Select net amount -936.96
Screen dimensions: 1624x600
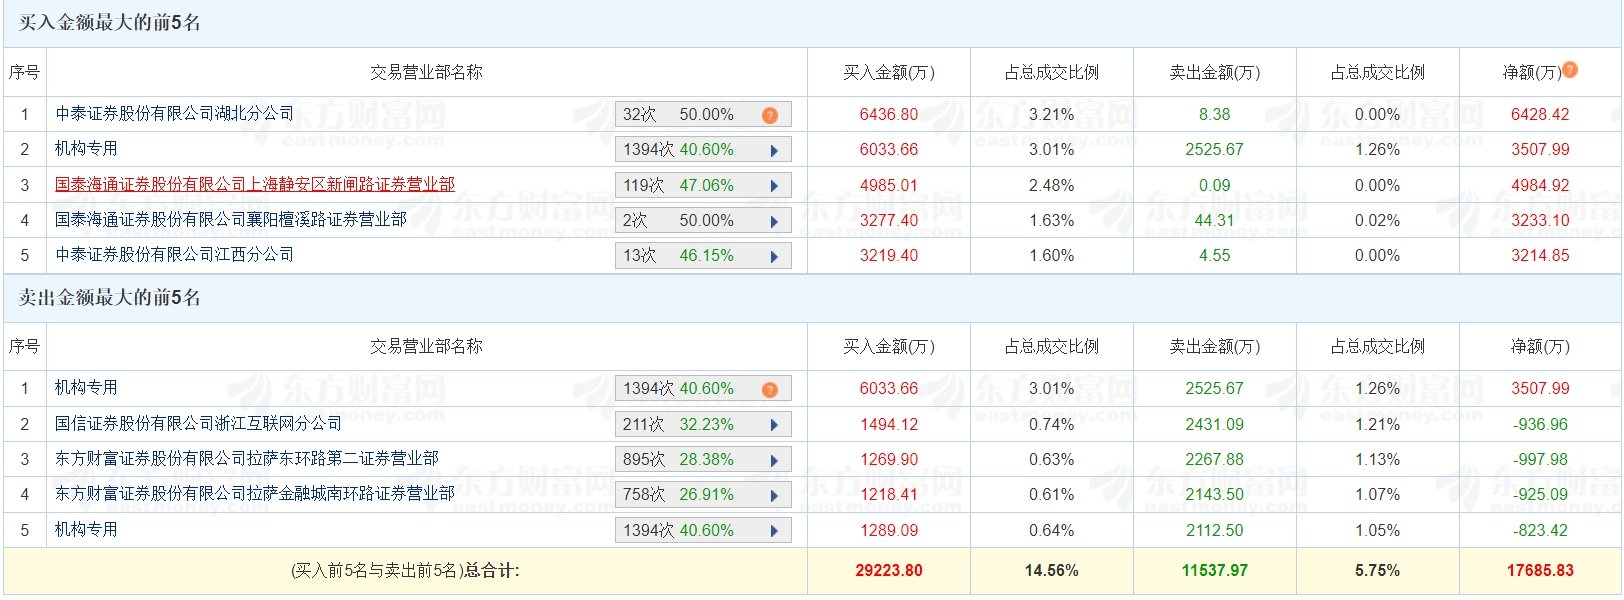pyautogui.click(x=1540, y=425)
